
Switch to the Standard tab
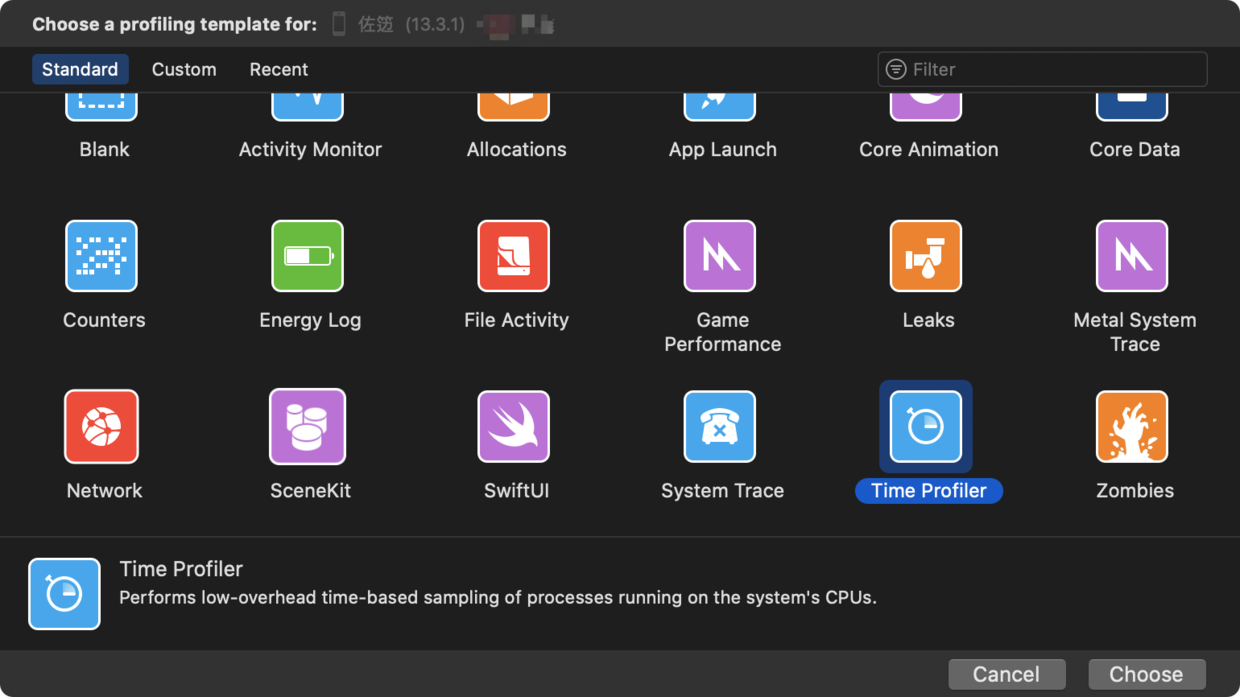coord(80,69)
